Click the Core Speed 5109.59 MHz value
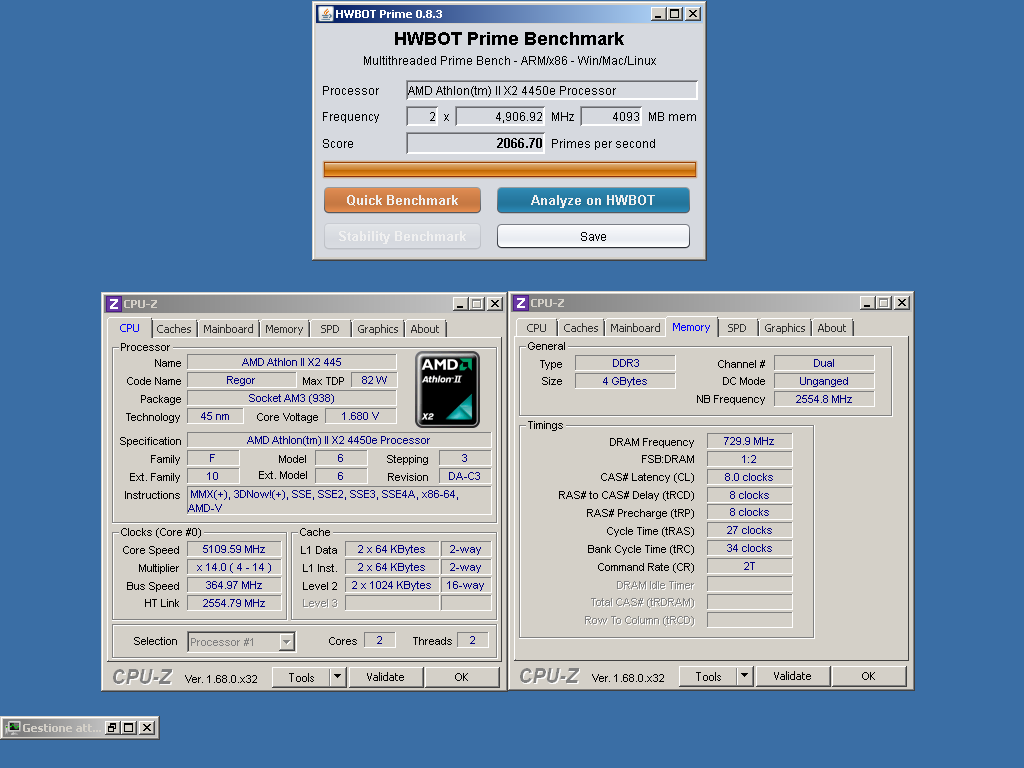Image resolution: width=1024 pixels, height=768 pixels. 234,549
